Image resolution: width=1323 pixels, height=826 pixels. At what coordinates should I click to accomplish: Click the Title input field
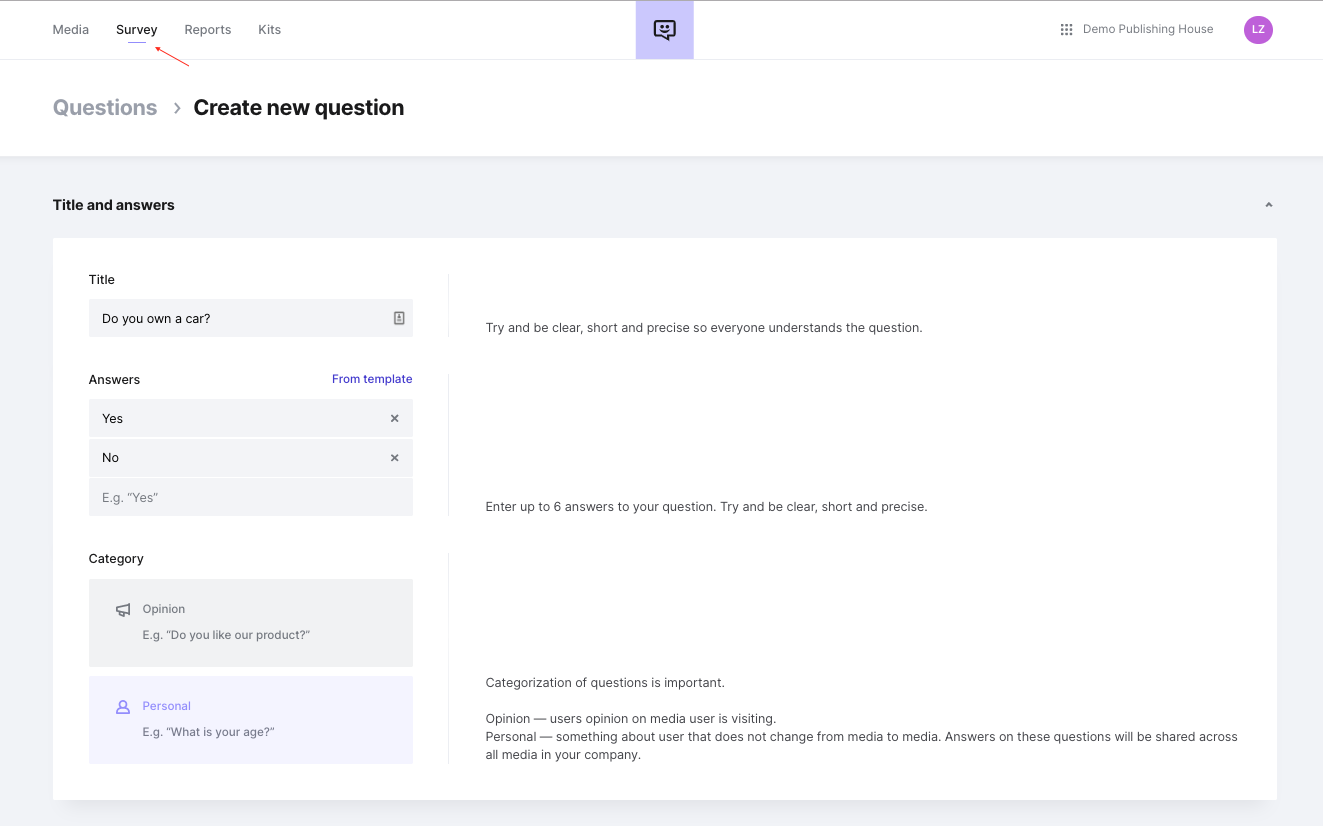[x=251, y=318]
